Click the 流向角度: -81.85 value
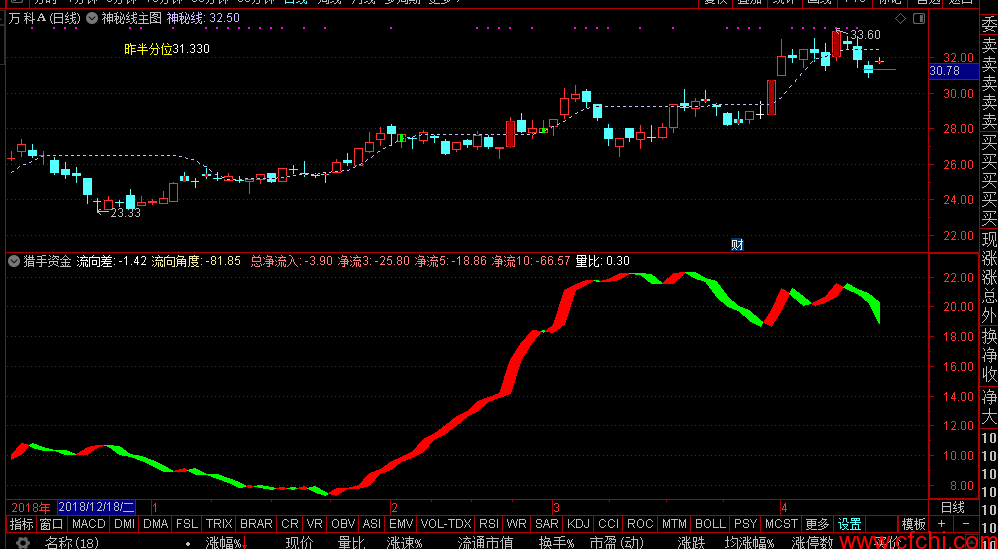998x549 pixels. click(196, 261)
